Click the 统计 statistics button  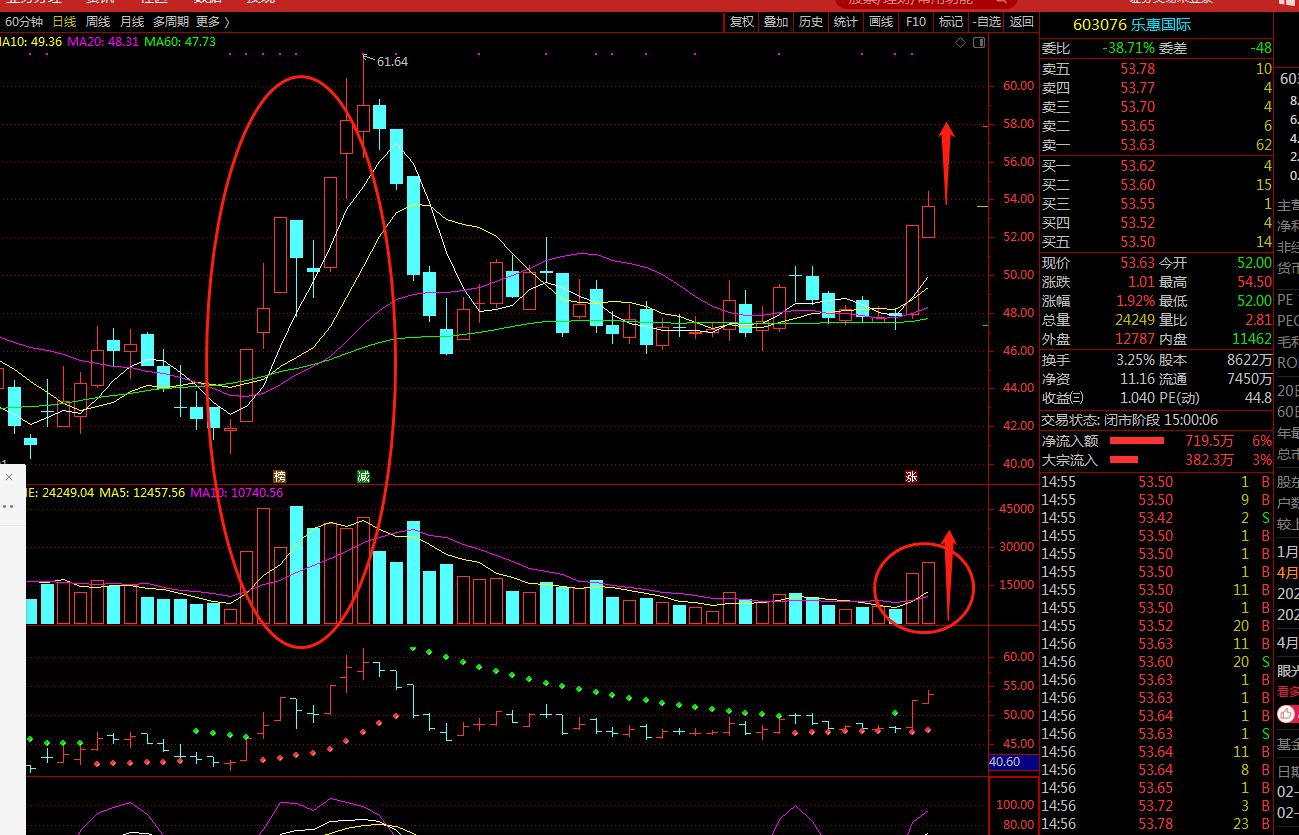tap(846, 21)
